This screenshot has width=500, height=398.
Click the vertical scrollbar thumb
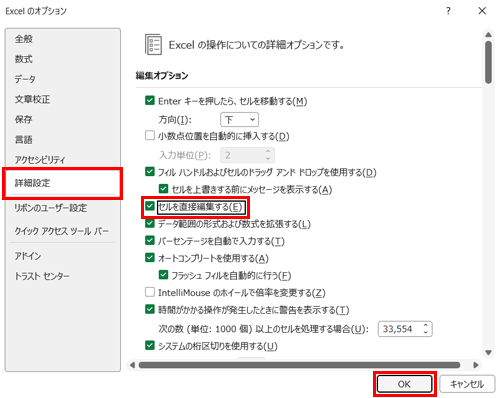tap(489, 62)
